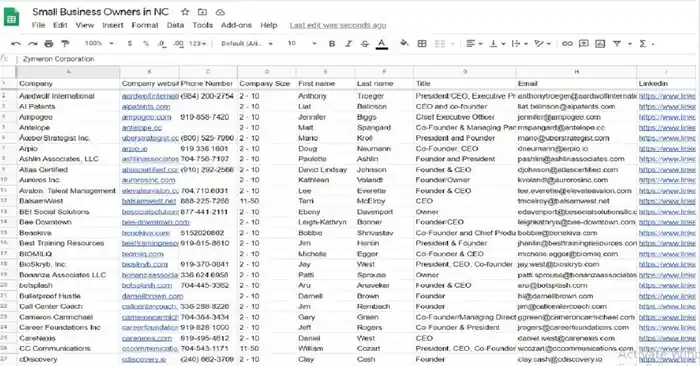
Task: Open the Google Sheets home icon
Action: coord(12,17)
